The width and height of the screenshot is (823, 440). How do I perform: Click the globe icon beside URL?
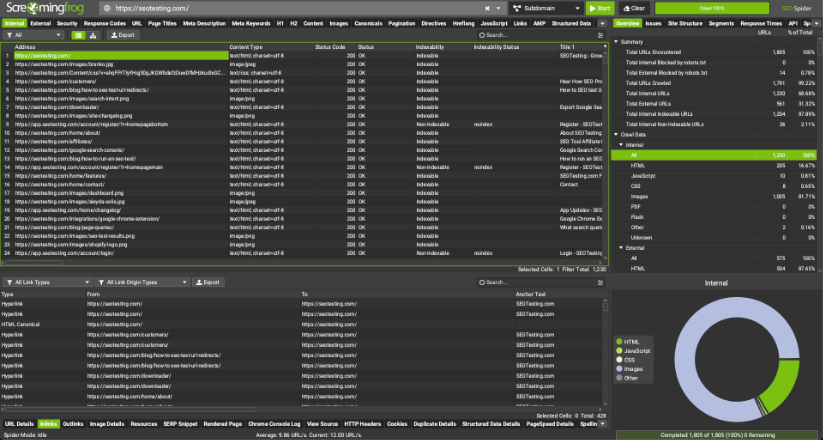click(106, 8)
